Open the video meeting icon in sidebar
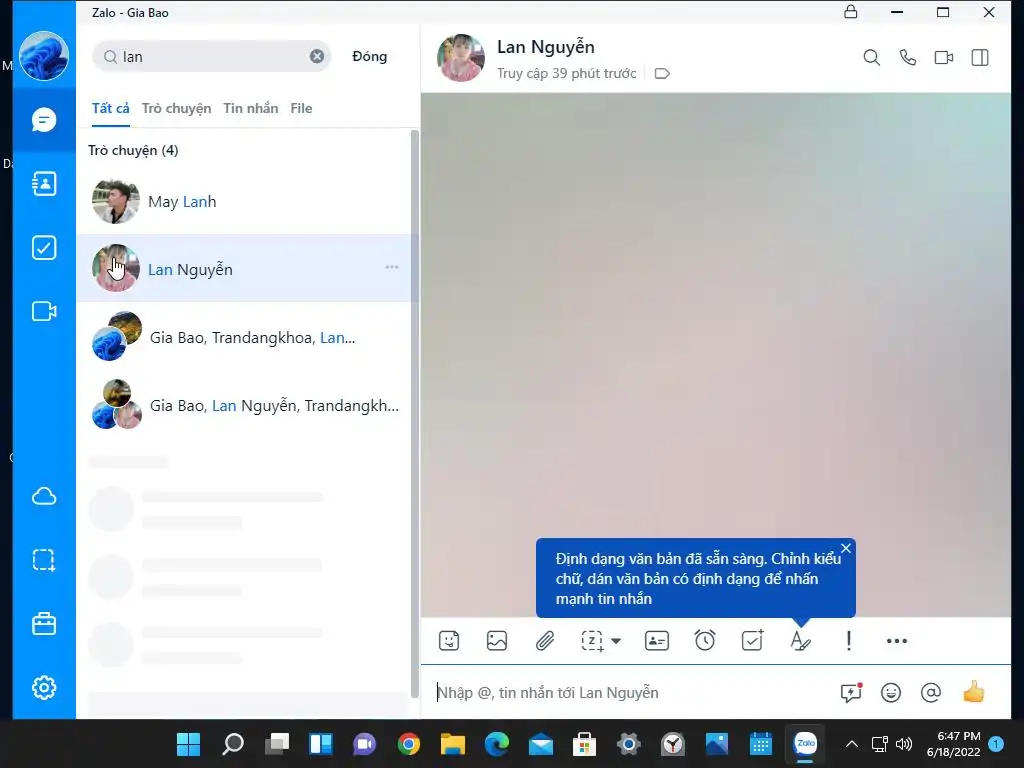This screenshot has height=768, width=1024. pyautogui.click(x=44, y=312)
